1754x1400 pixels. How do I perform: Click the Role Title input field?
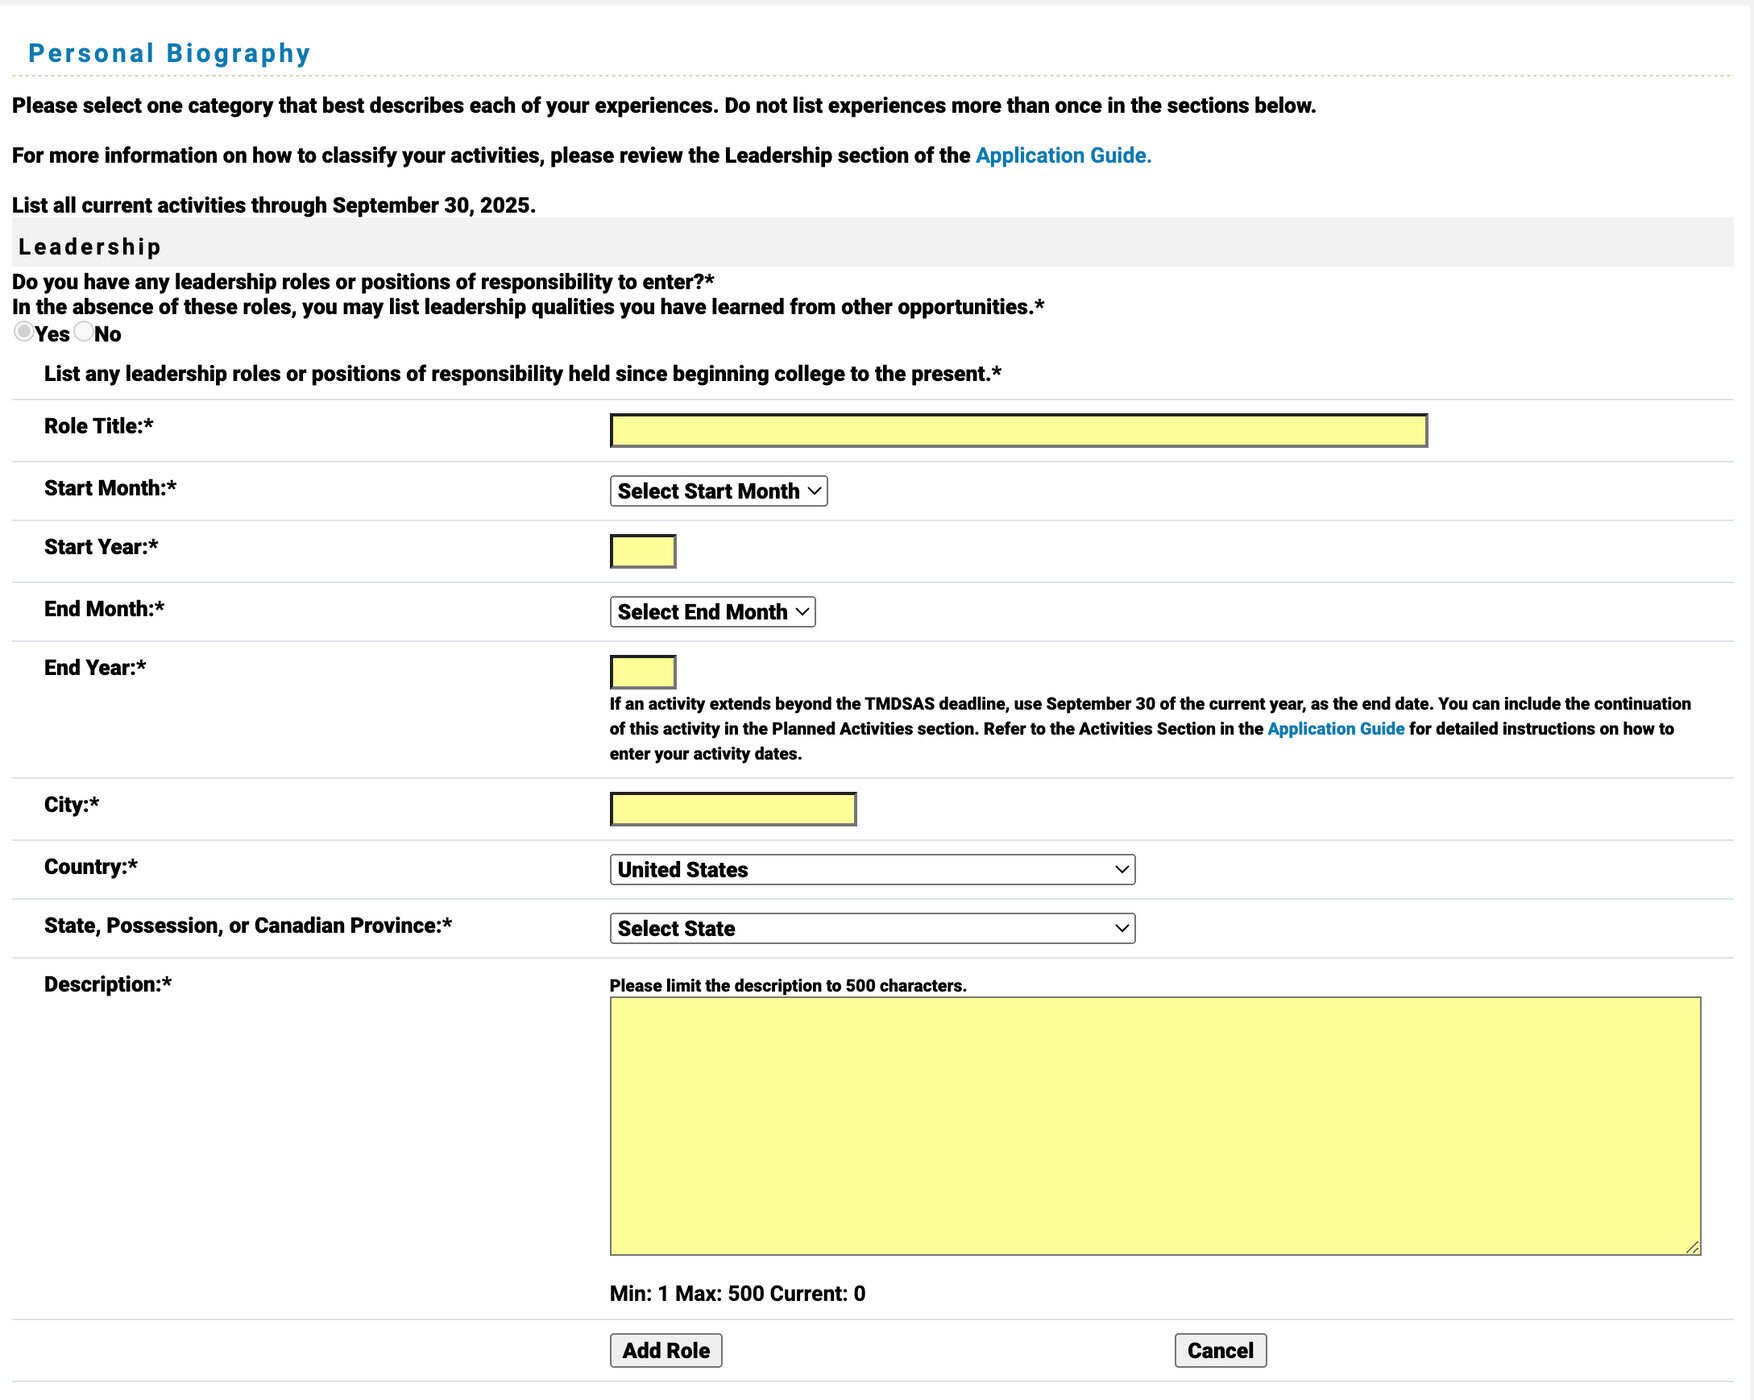tap(1018, 430)
